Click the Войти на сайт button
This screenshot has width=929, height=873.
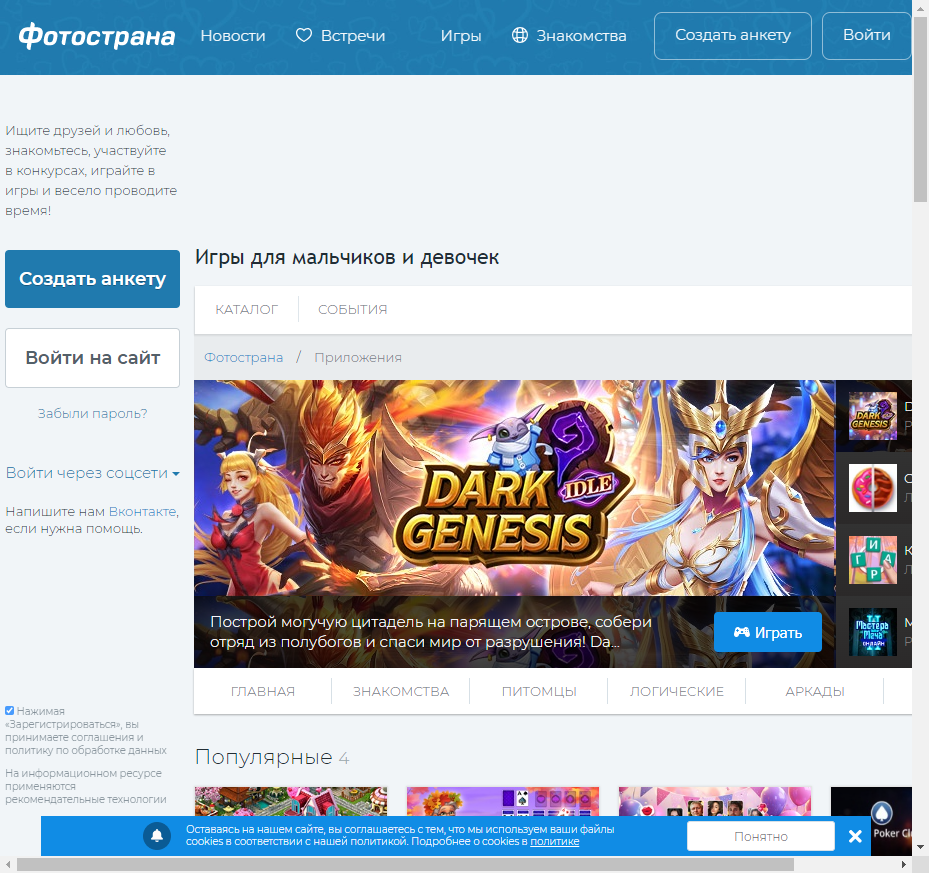coord(92,358)
